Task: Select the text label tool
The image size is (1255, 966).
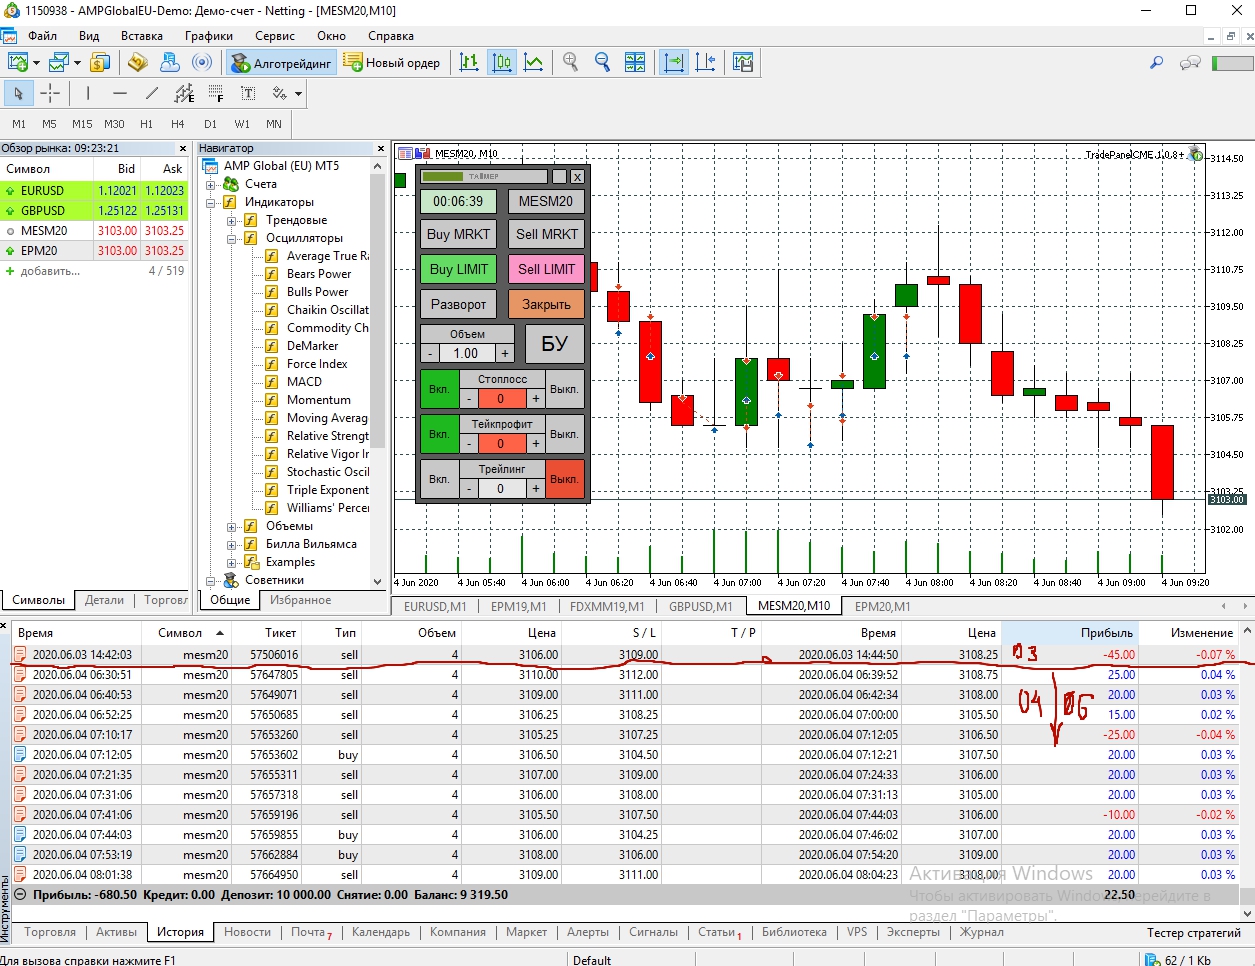Action: point(248,93)
